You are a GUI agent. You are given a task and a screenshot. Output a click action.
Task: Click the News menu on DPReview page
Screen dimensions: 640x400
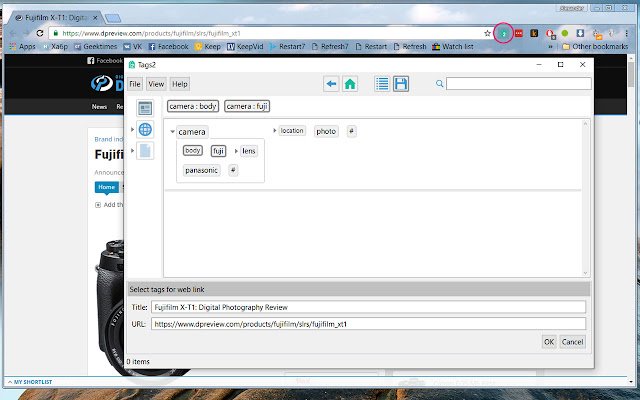point(99,107)
